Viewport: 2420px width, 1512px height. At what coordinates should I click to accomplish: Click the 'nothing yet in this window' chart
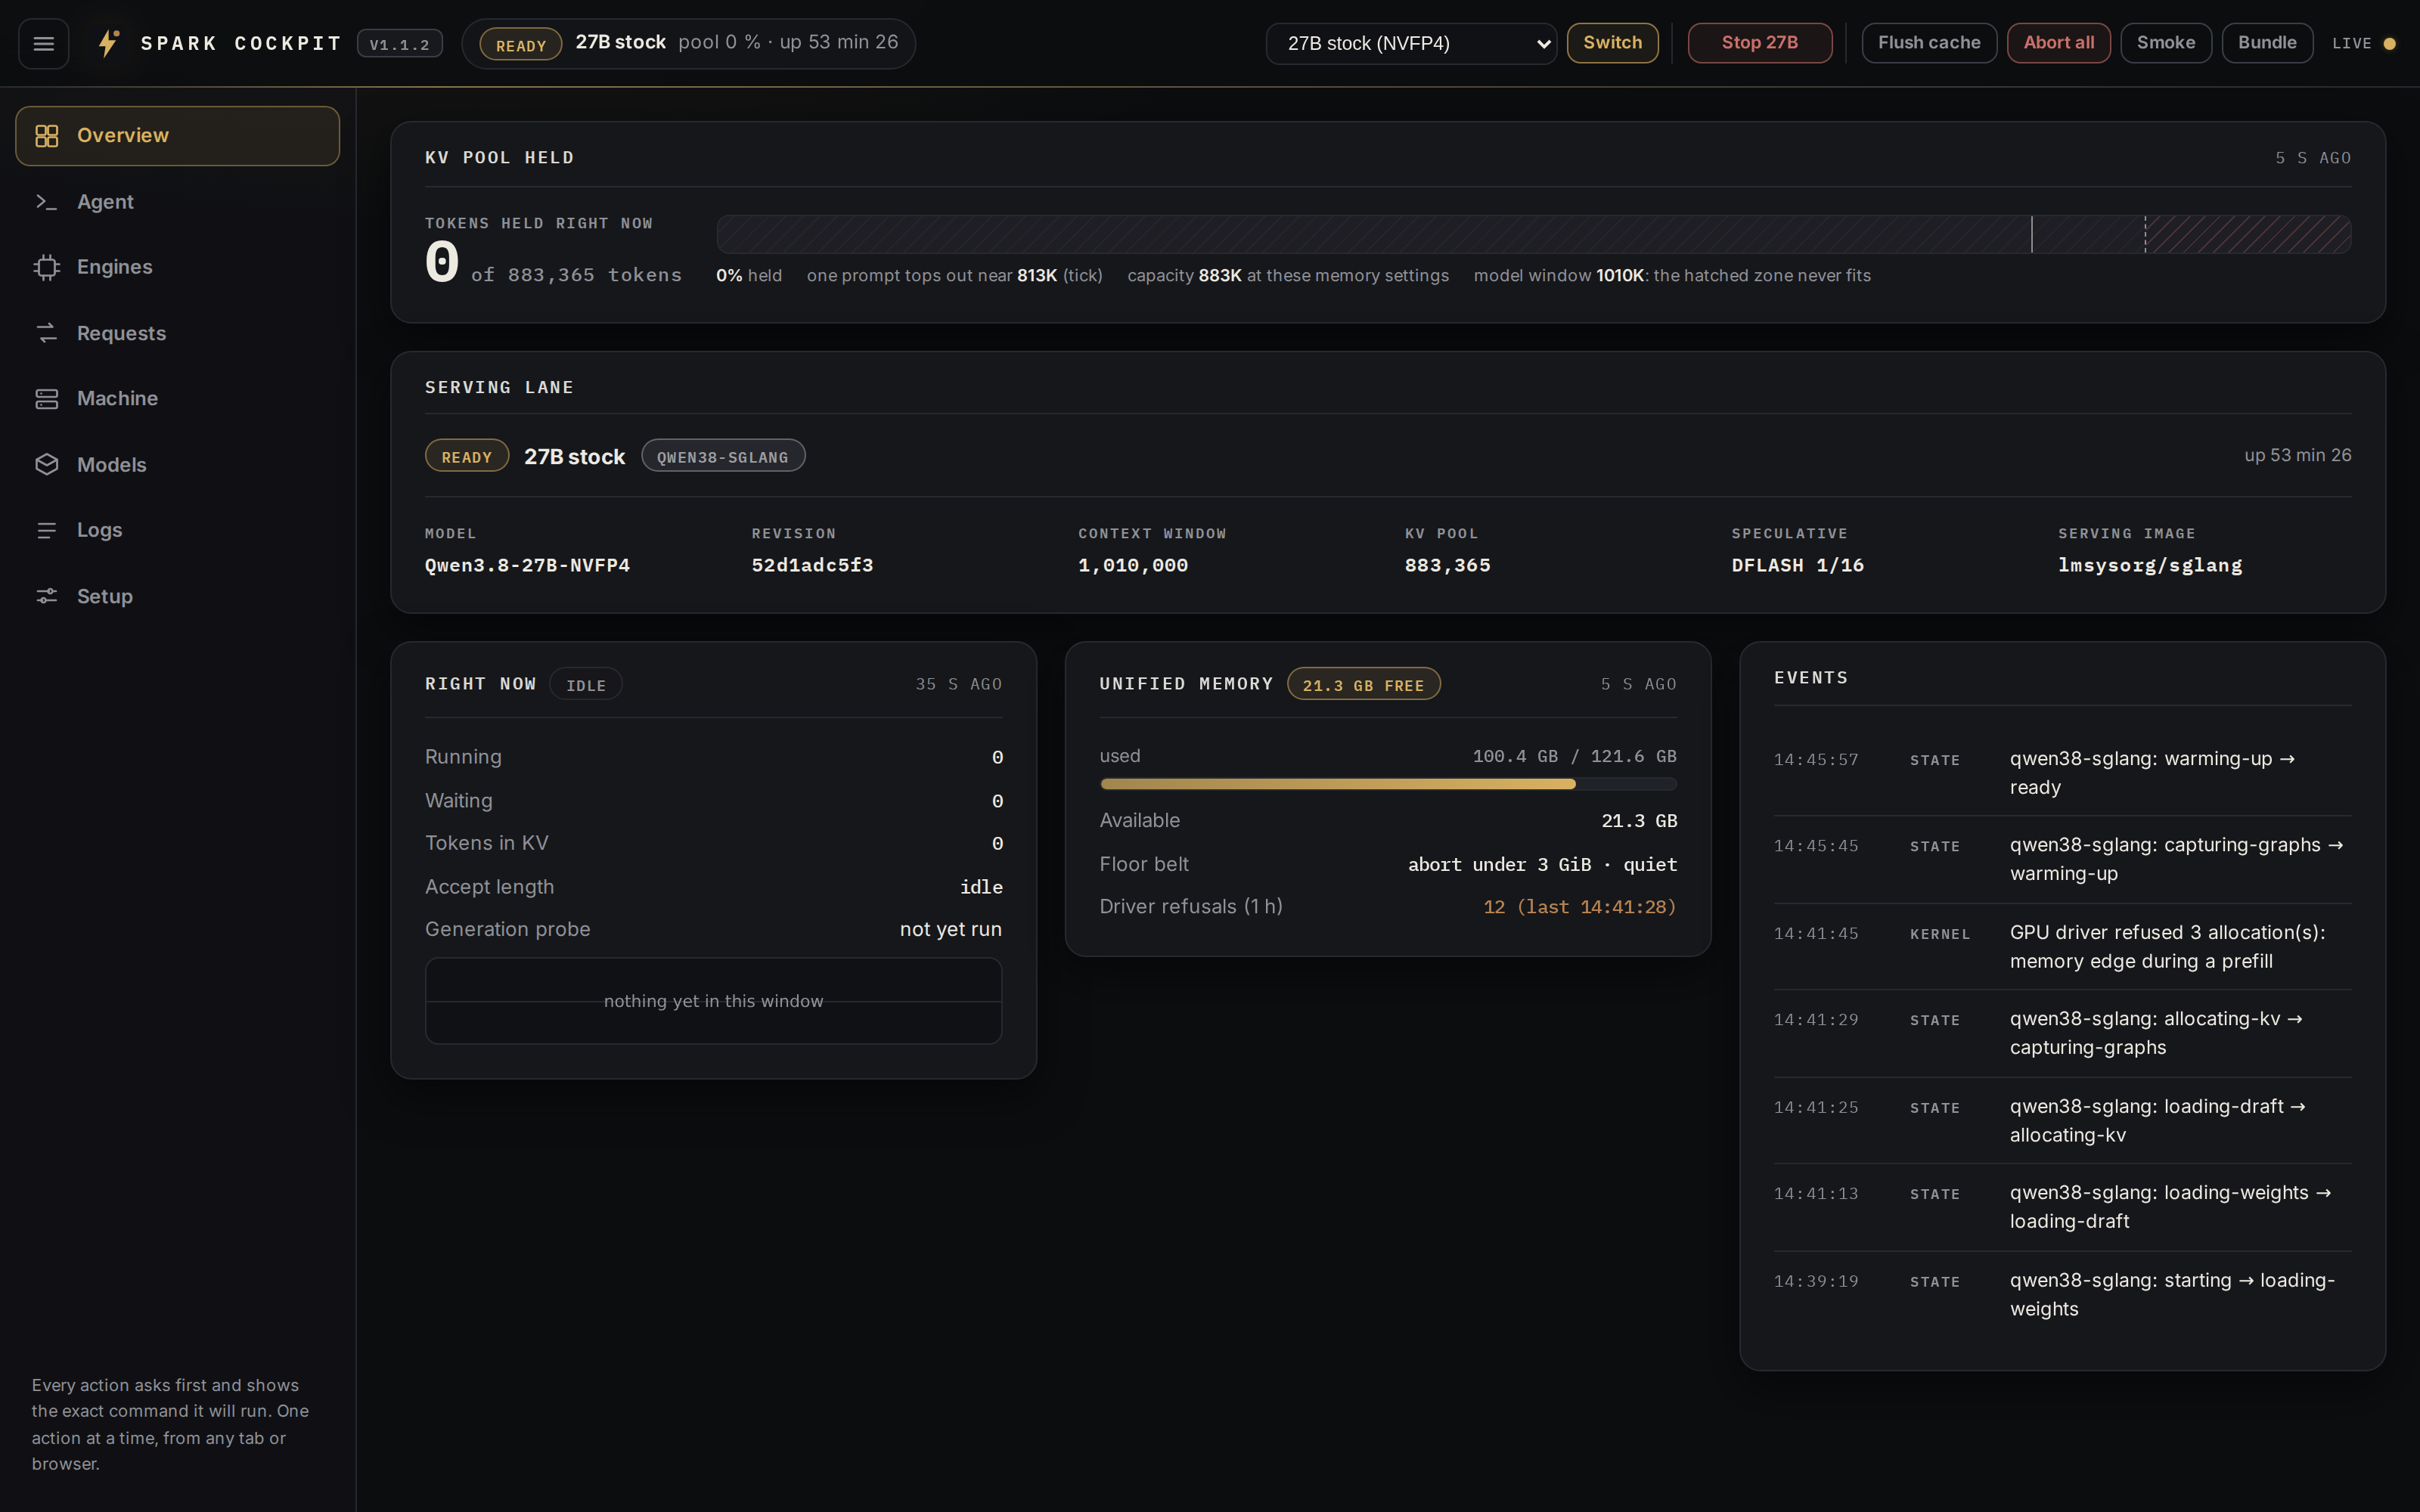coord(713,1001)
